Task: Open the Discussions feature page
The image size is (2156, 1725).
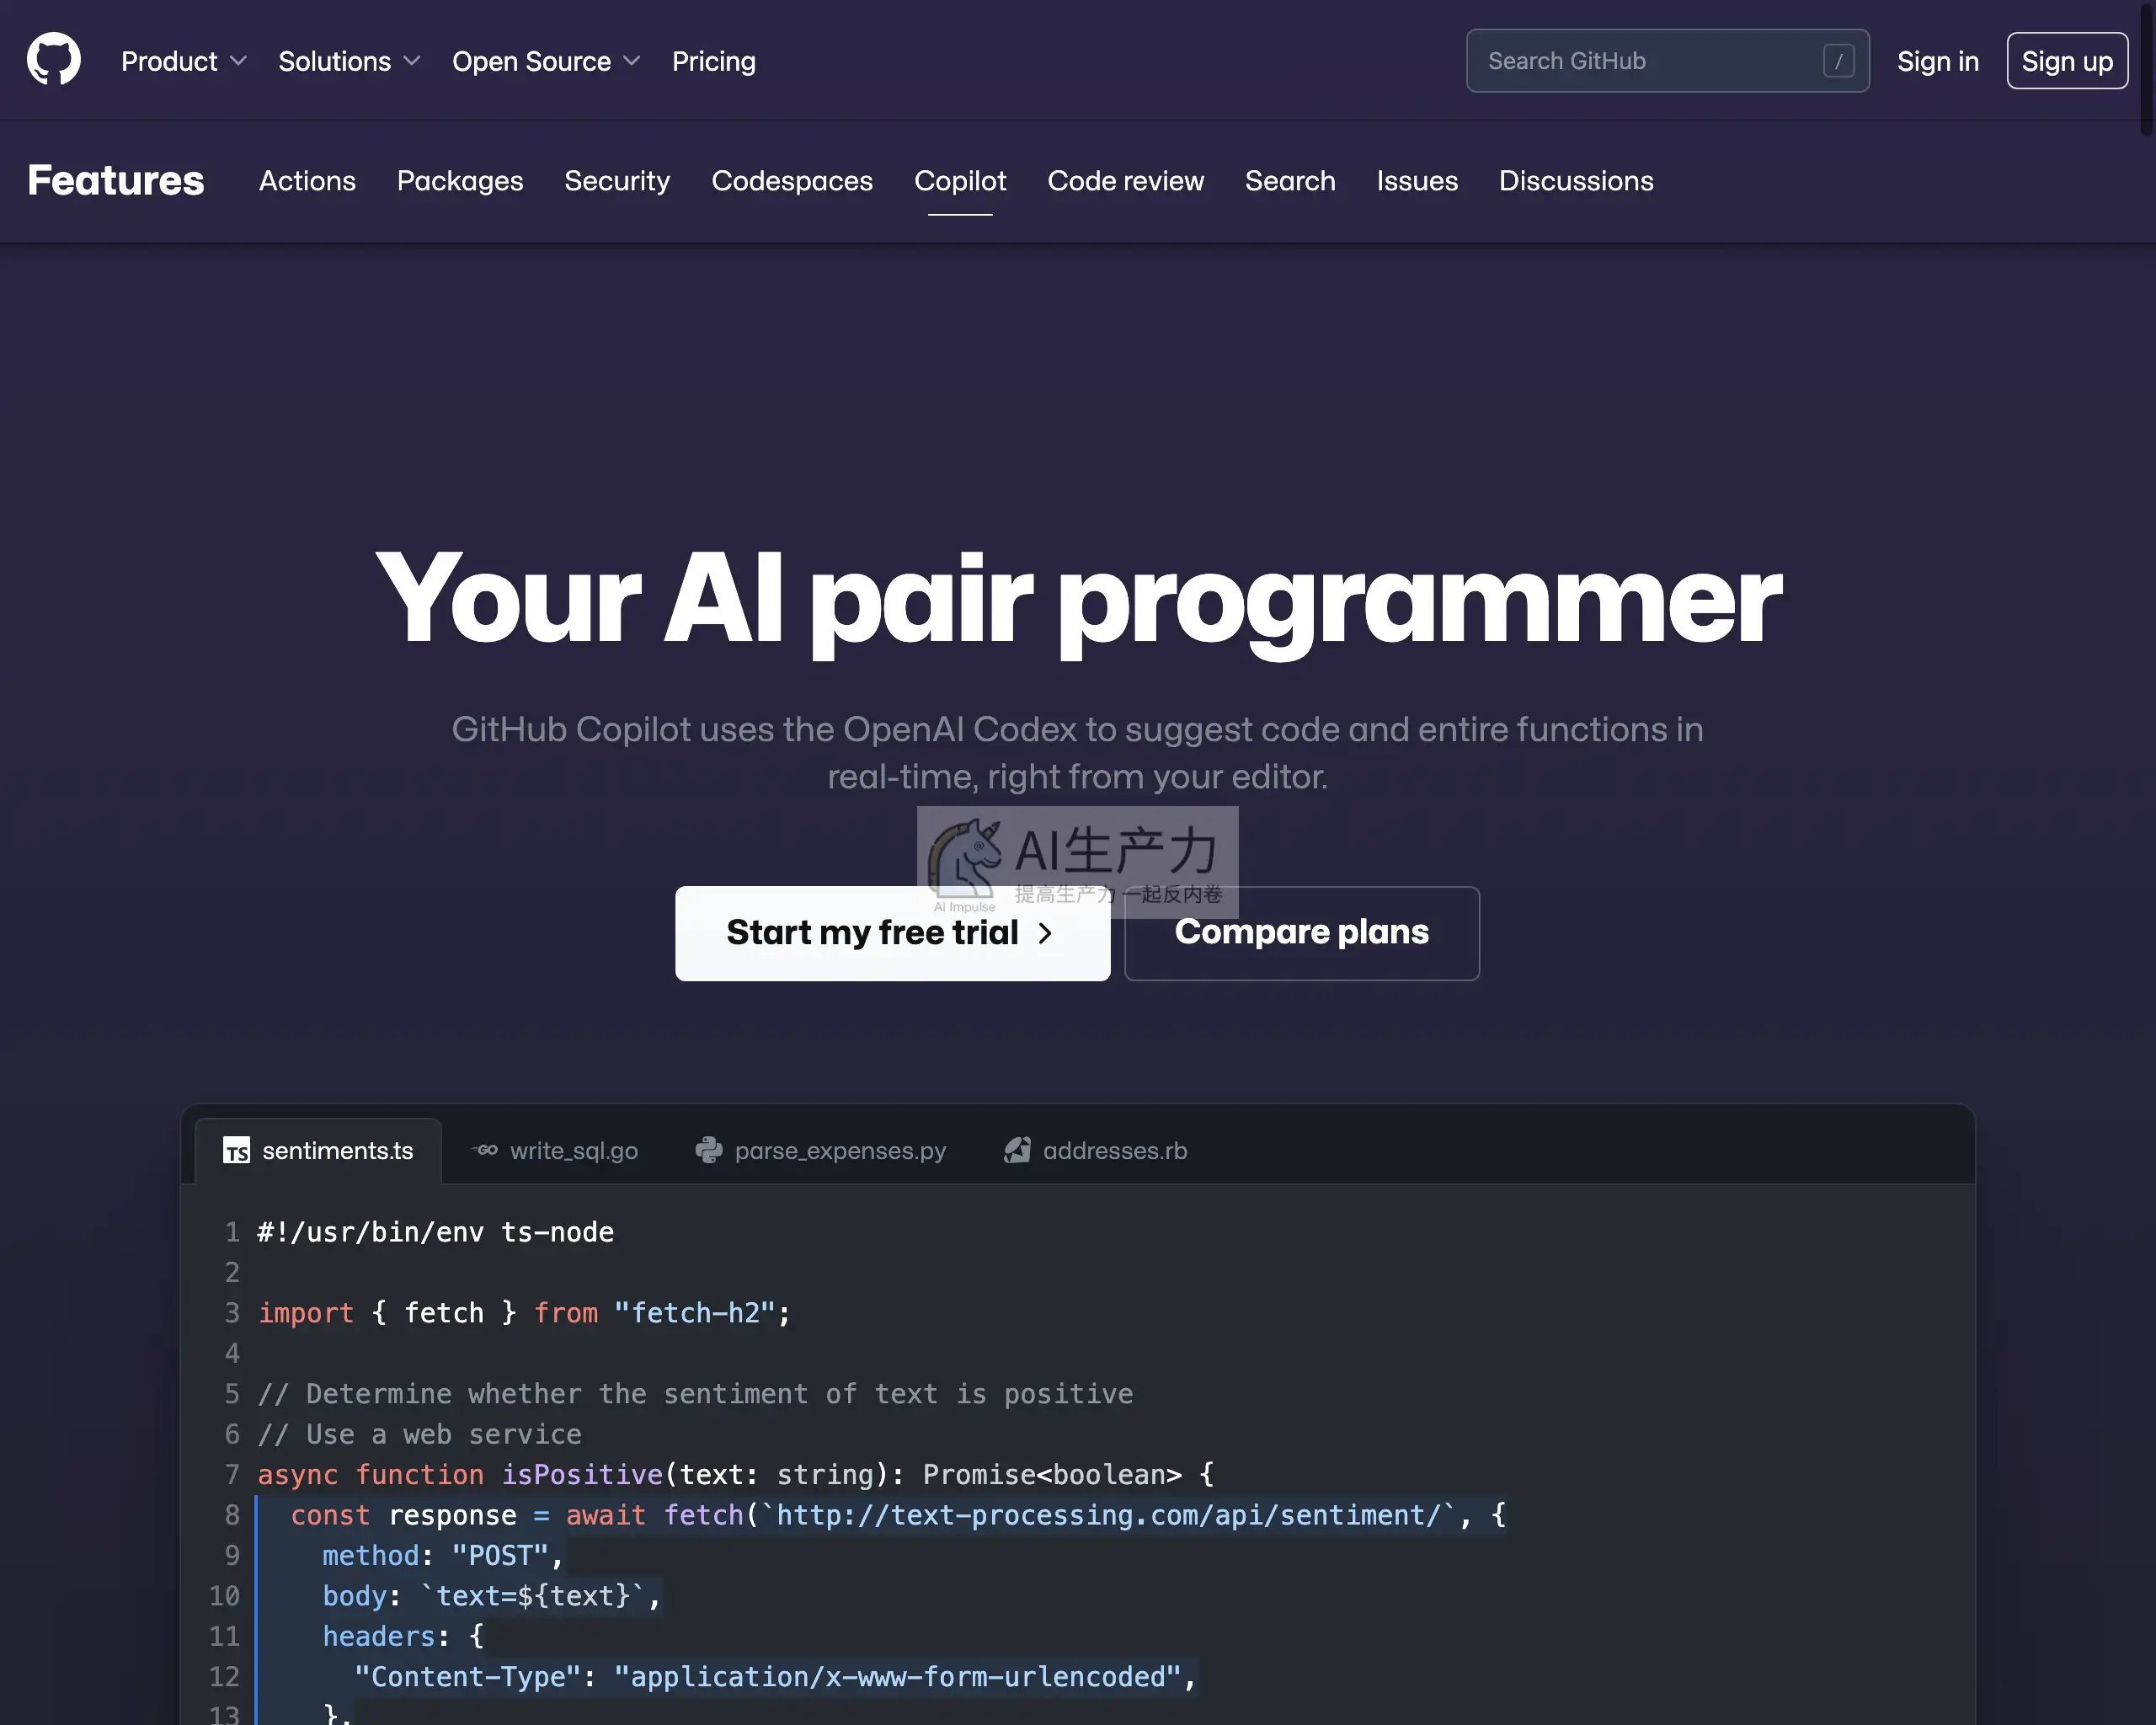Action: point(1576,181)
